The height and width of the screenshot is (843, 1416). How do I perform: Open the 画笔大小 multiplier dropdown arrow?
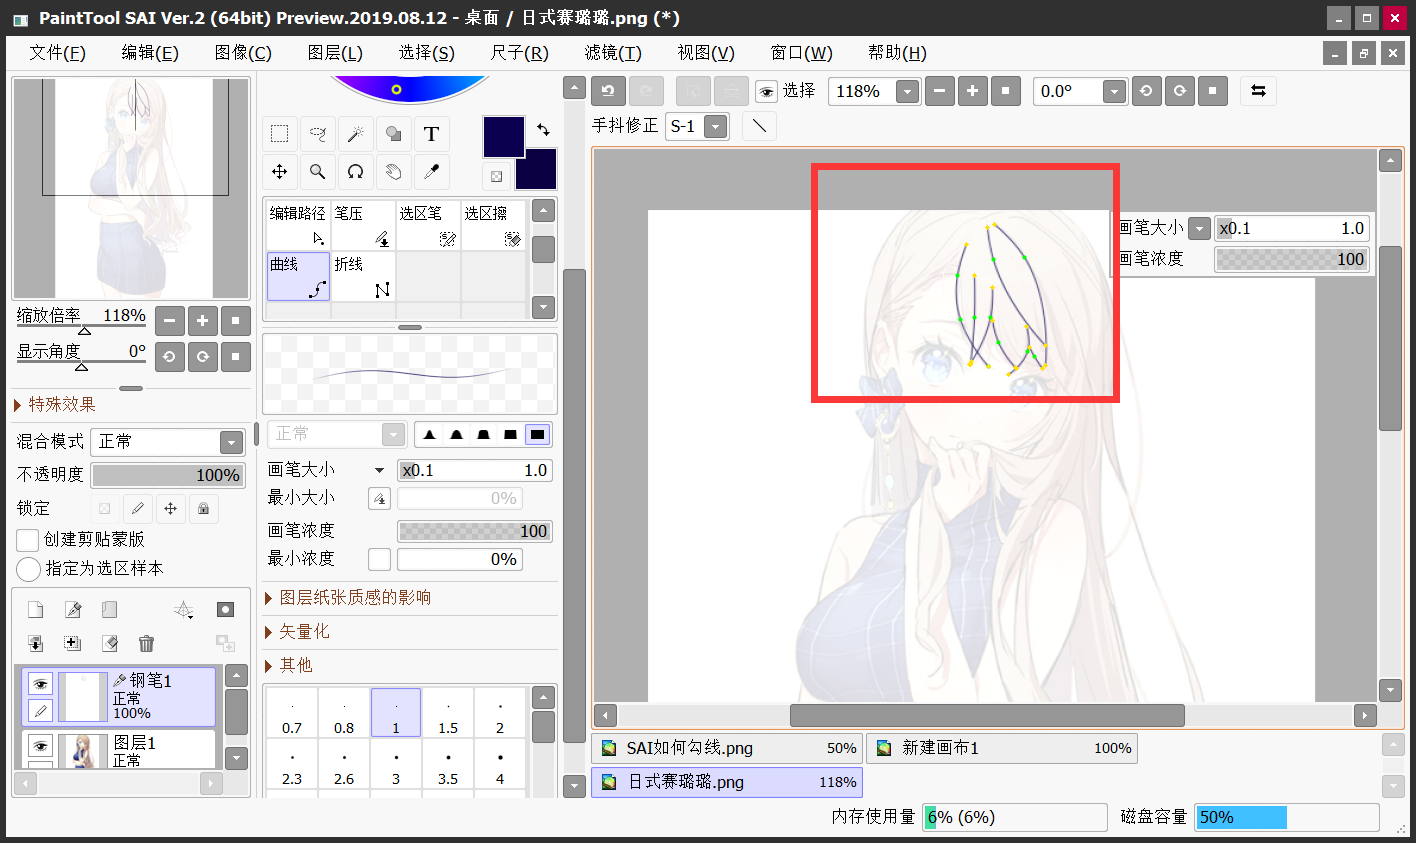coord(379,470)
